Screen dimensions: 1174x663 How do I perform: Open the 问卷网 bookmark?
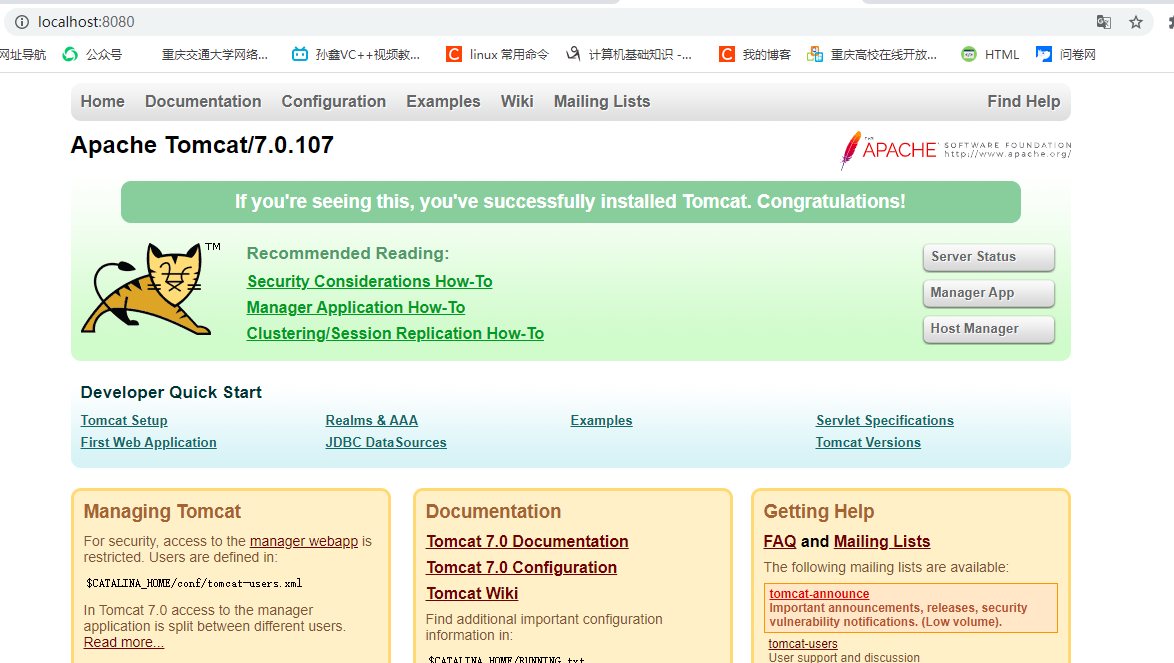1066,54
